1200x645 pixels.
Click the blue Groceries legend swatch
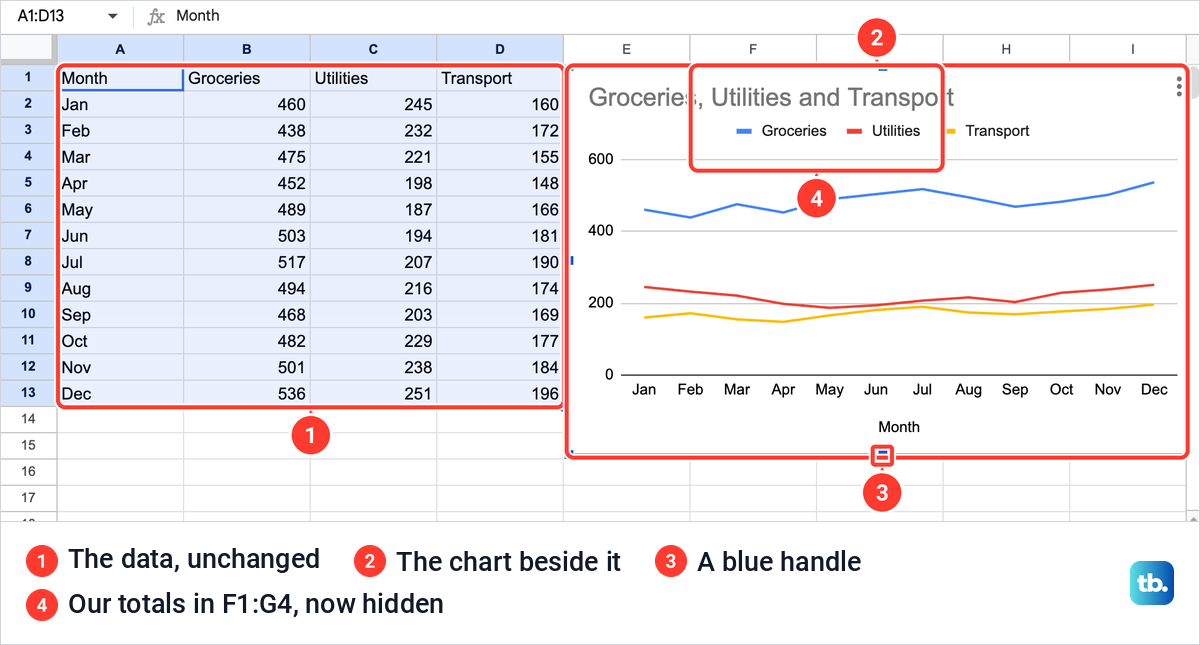click(x=744, y=131)
